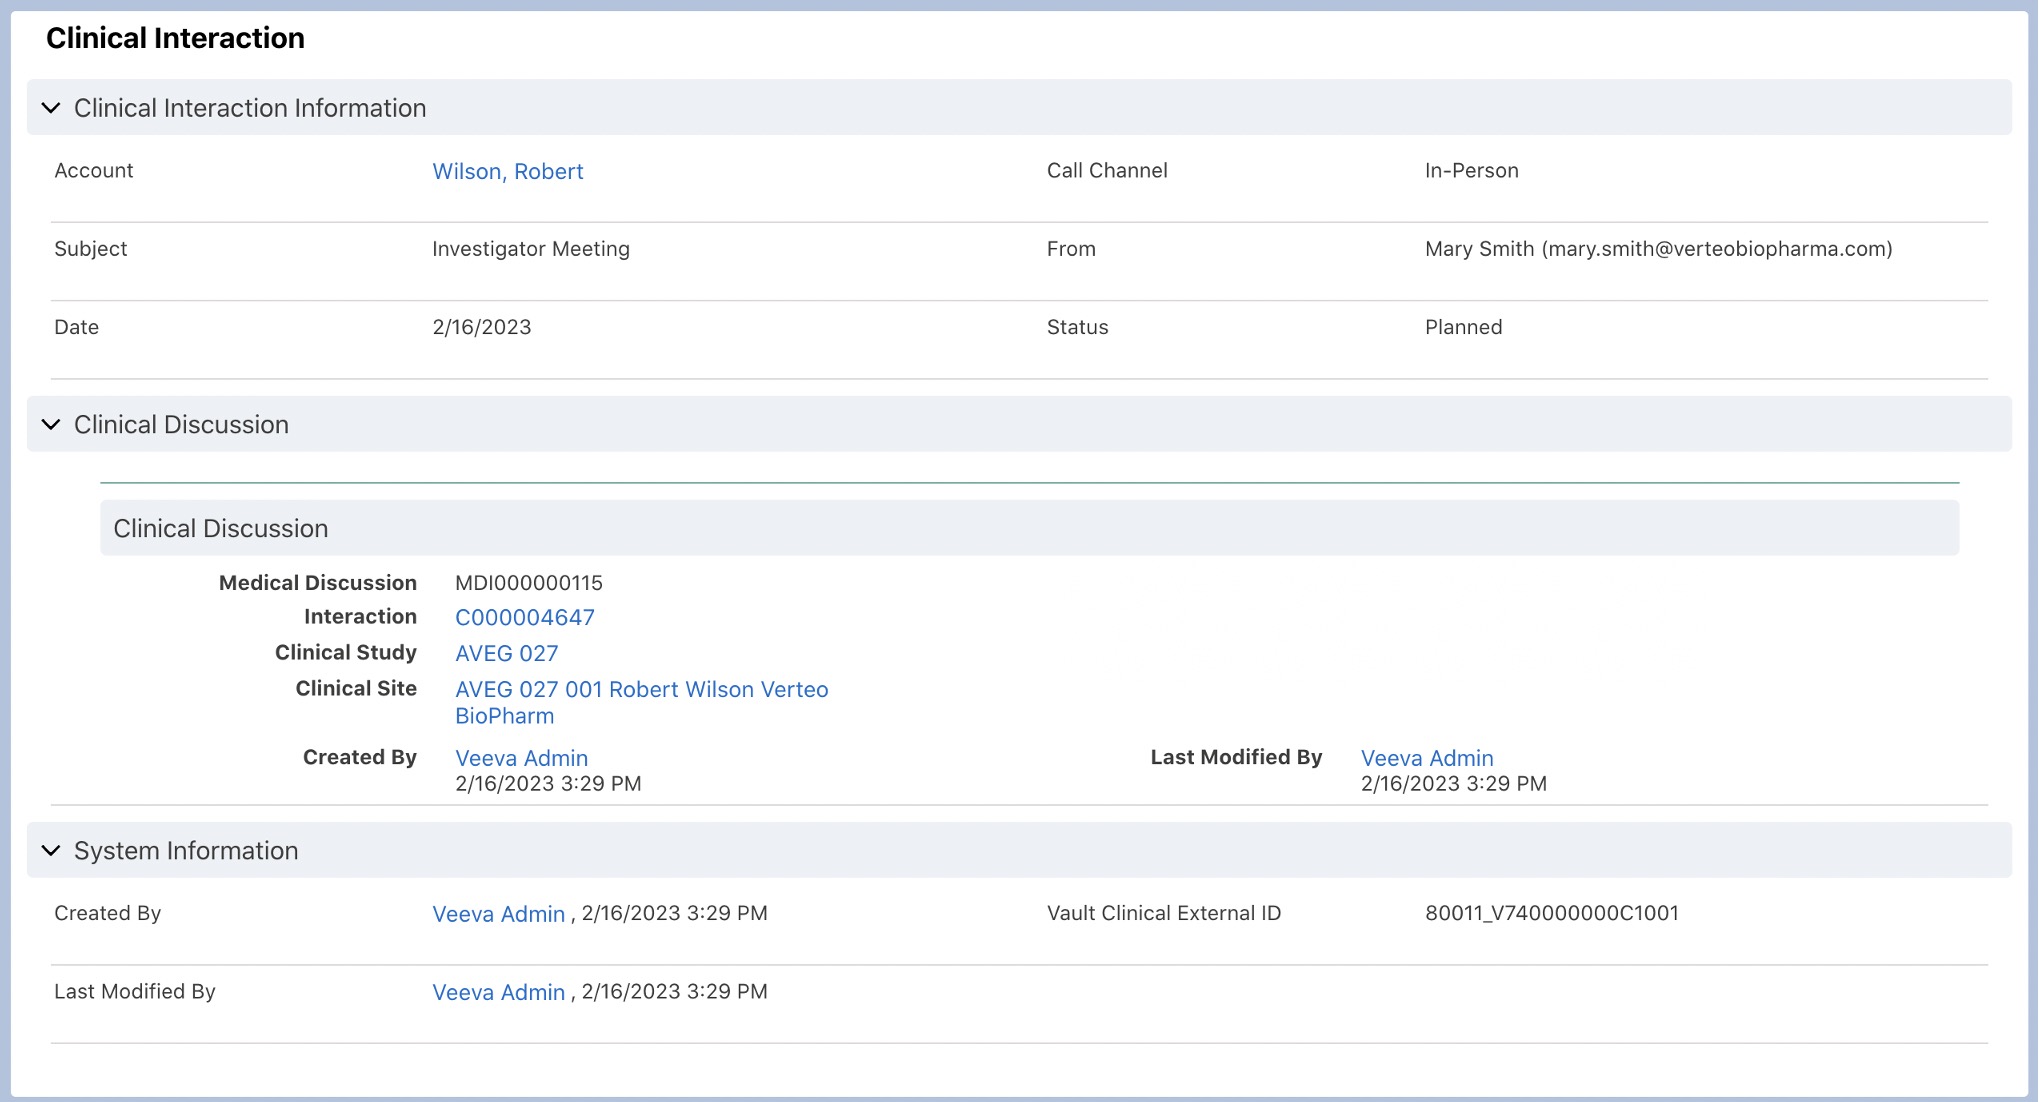Image resolution: width=2040 pixels, height=1102 pixels.
Task: Click the Planned status value
Action: point(1462,328)
